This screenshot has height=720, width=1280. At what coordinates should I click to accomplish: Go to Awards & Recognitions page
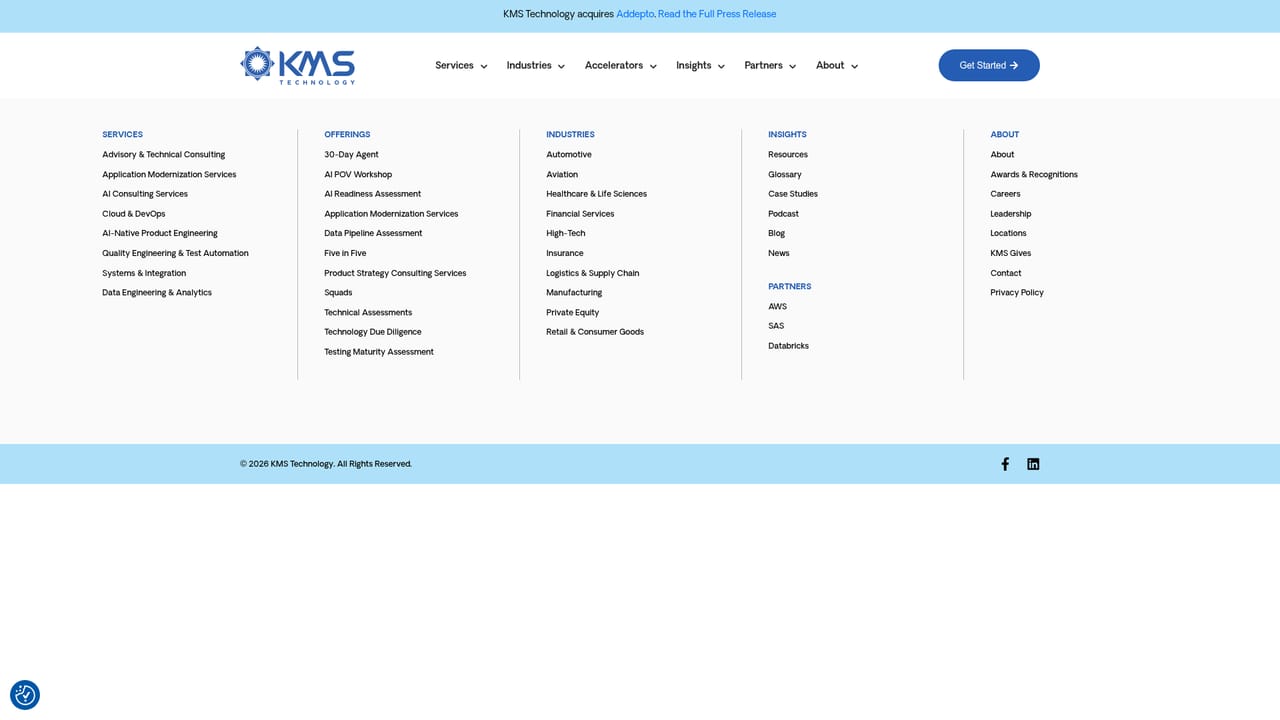pyautogui.click(x=1034, y=175)
